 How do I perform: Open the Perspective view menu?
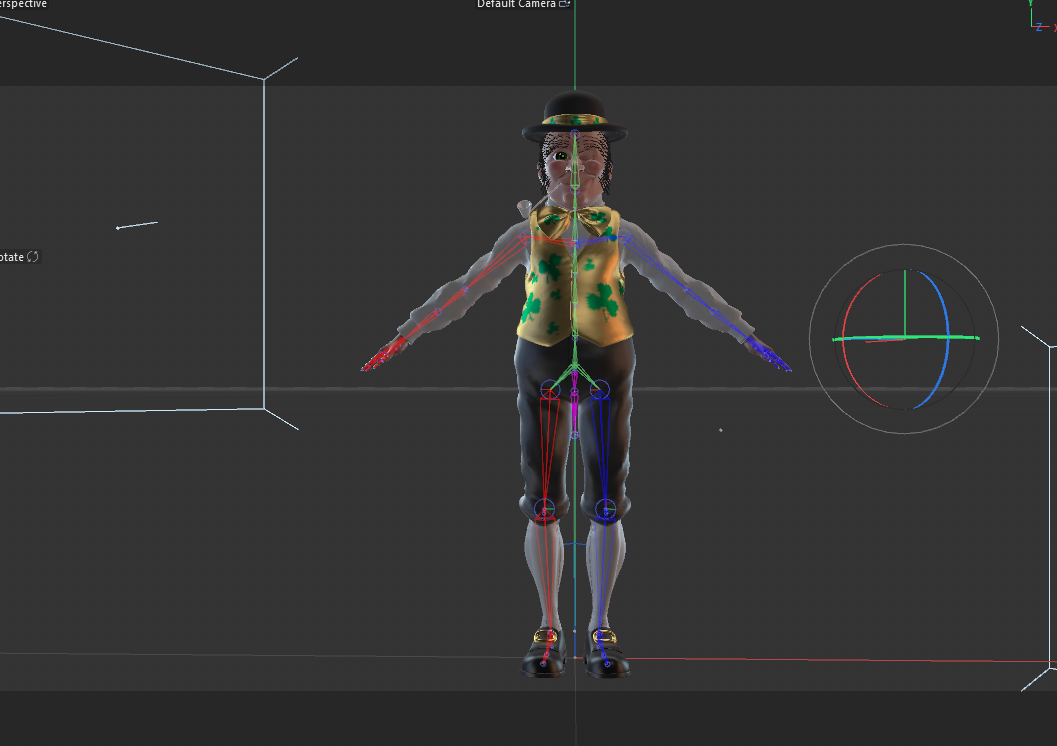23,5
